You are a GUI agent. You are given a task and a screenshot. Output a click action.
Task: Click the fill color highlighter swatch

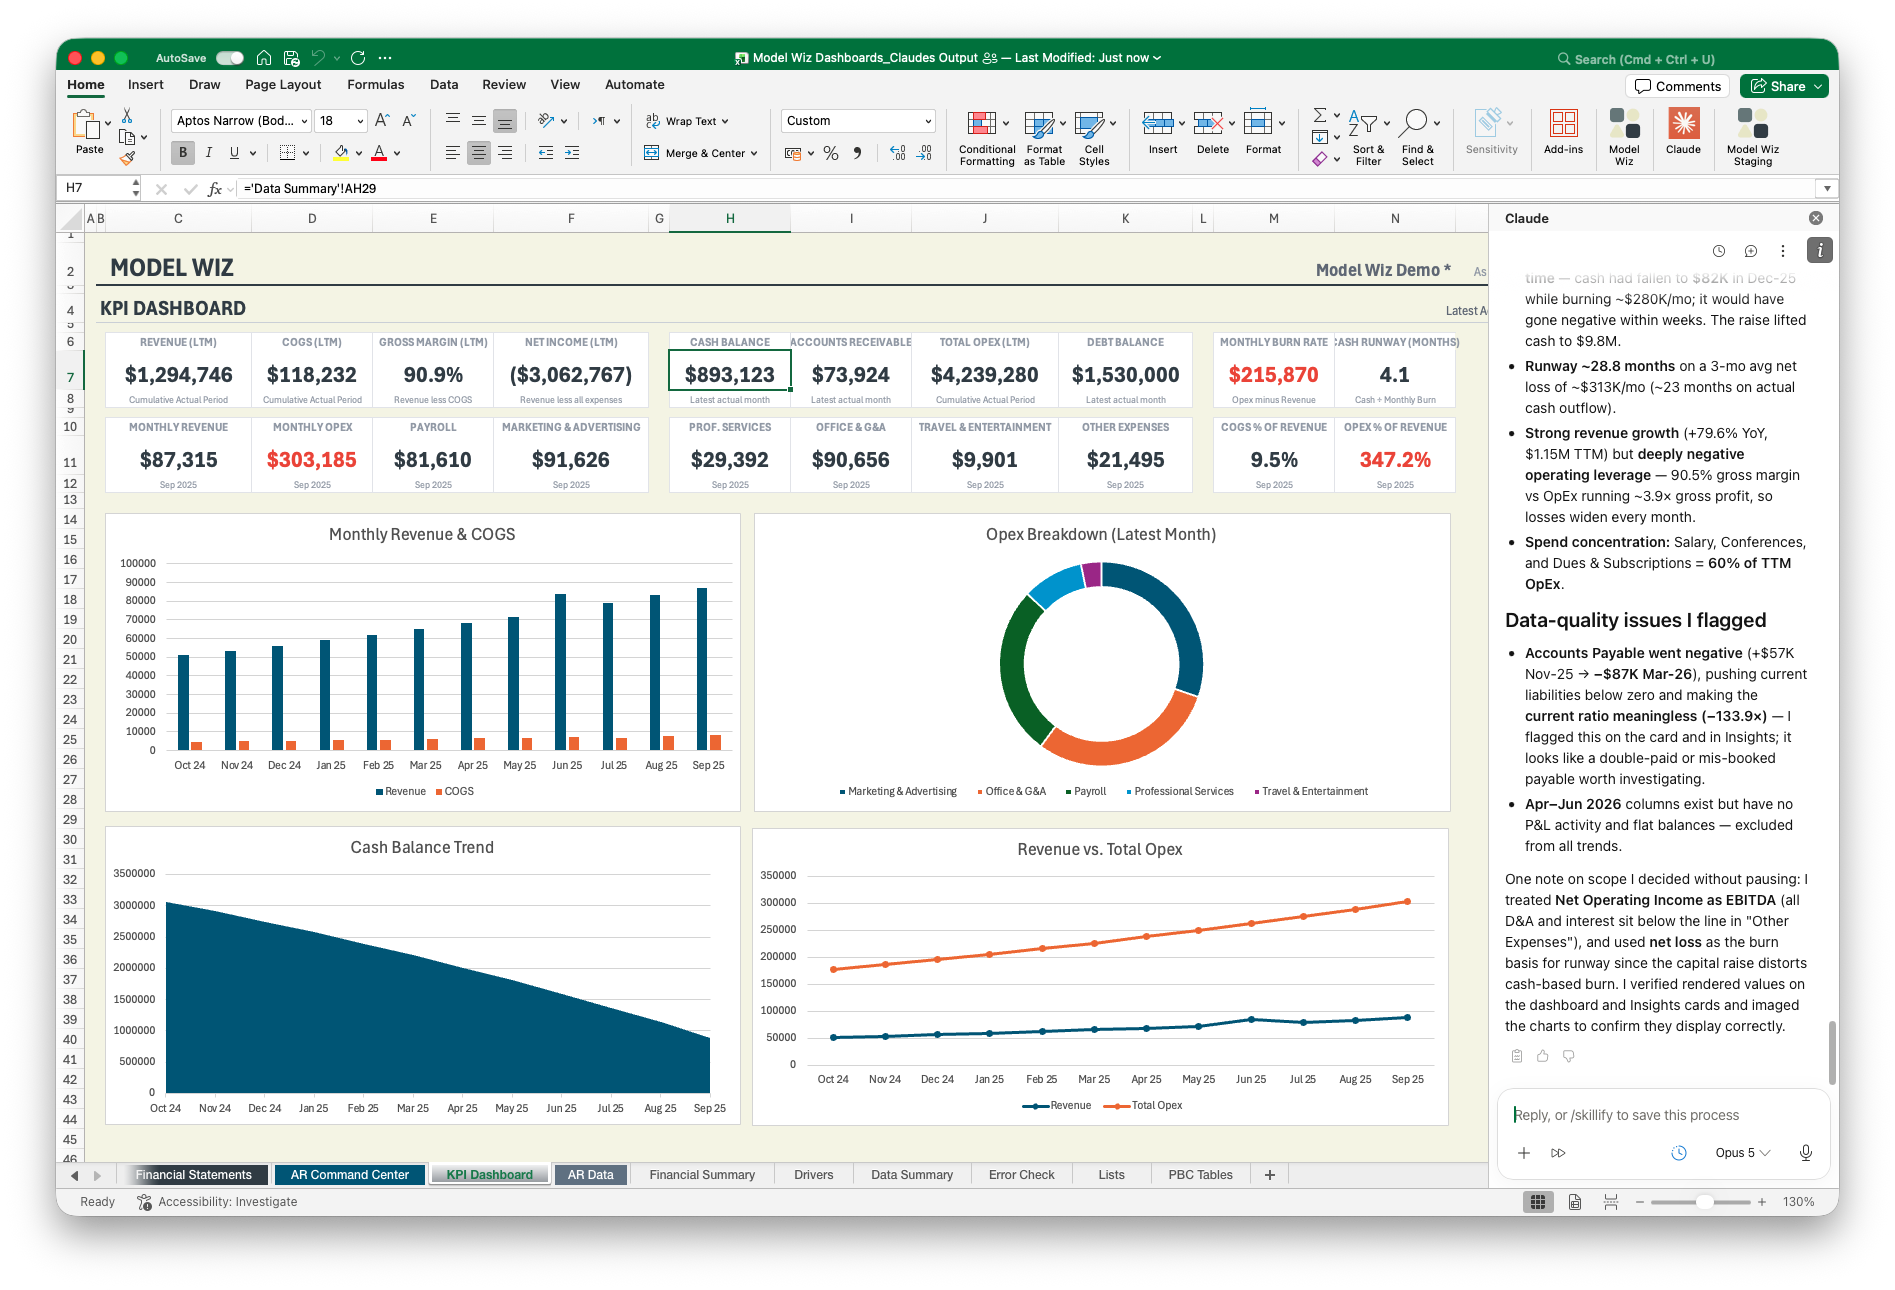click(341, 153)
